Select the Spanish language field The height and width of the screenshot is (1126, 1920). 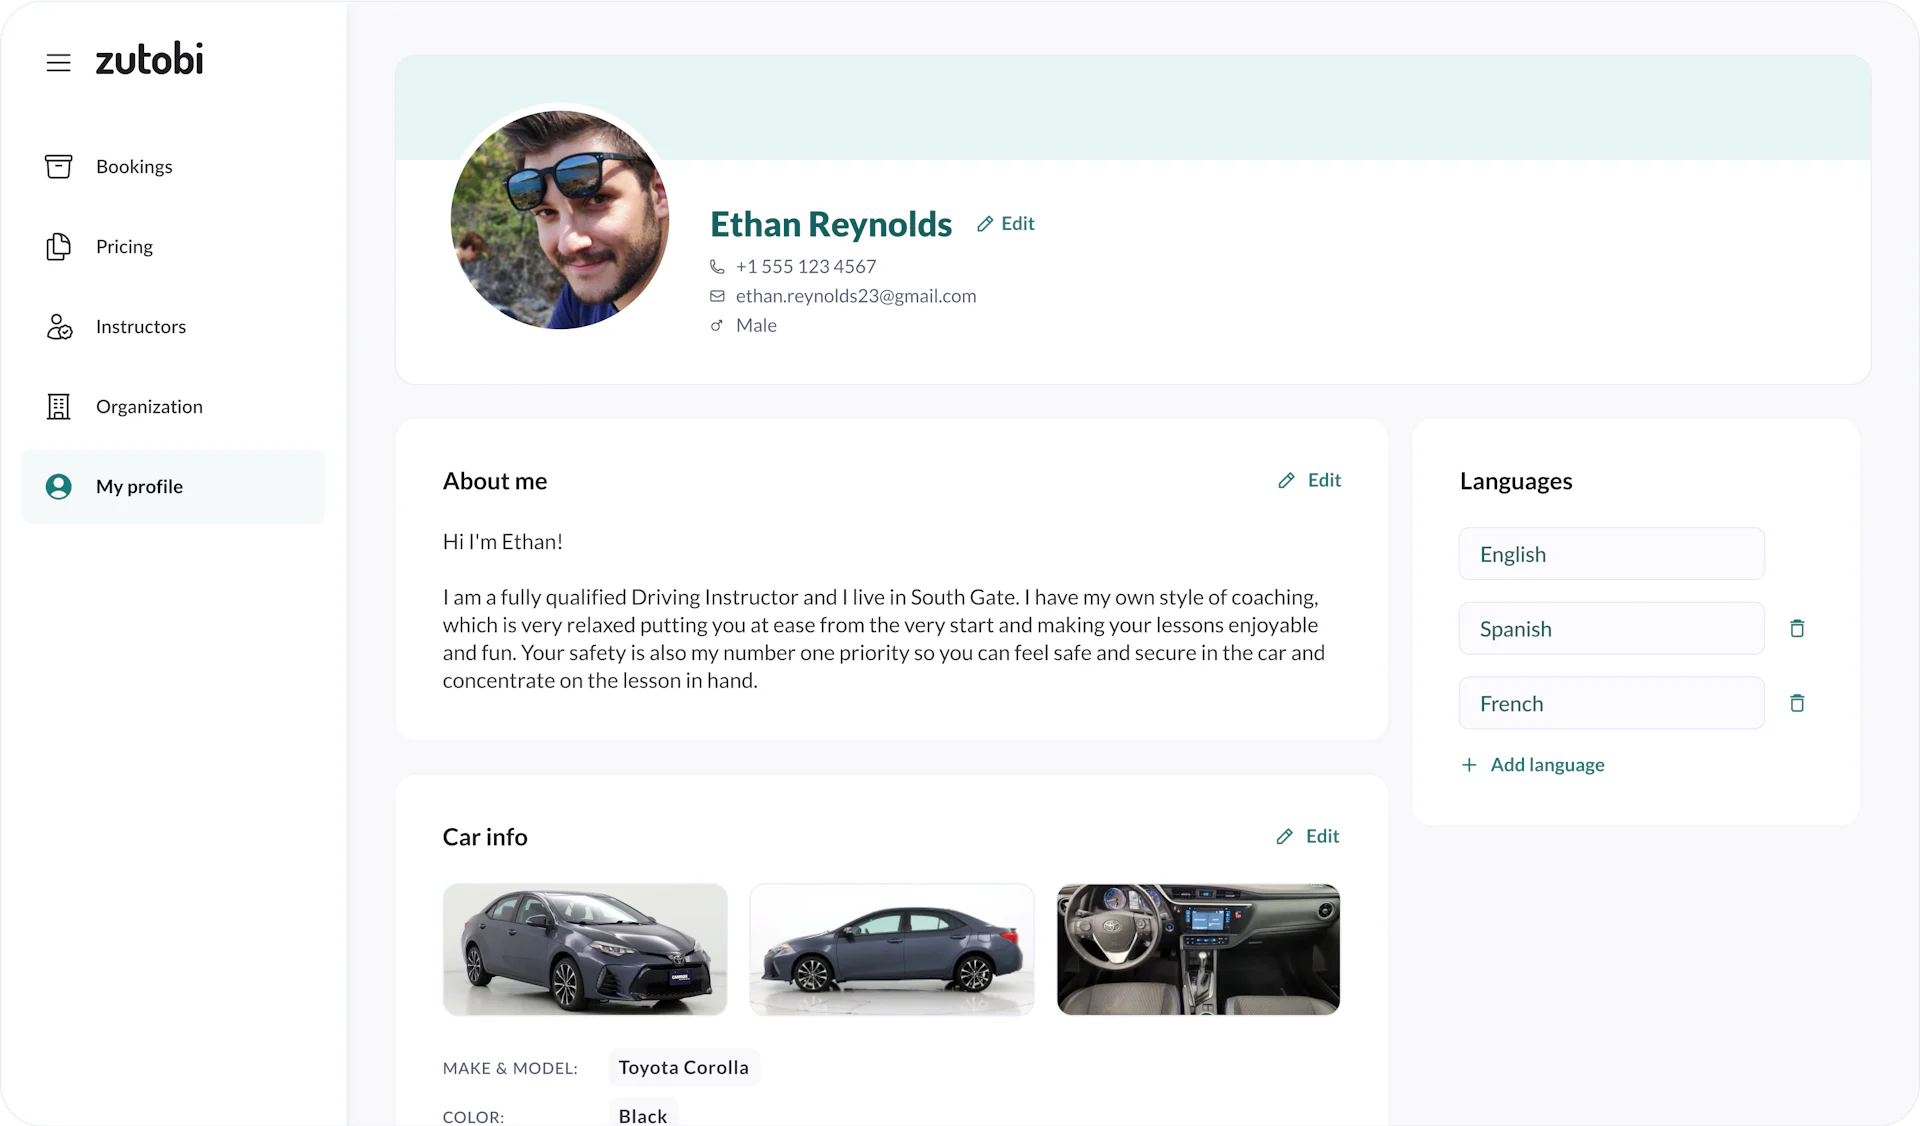(x=1611, y=629)
